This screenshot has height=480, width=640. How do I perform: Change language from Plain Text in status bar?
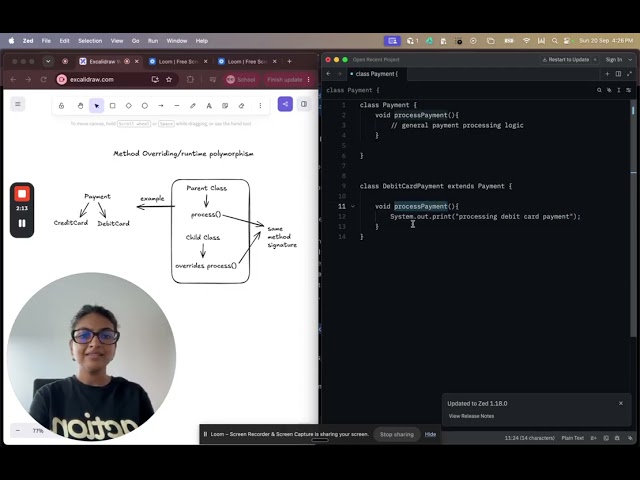[x=573, y=438]
